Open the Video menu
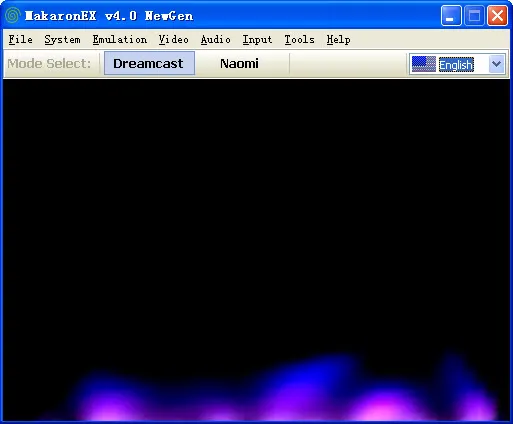 [173, 40]
